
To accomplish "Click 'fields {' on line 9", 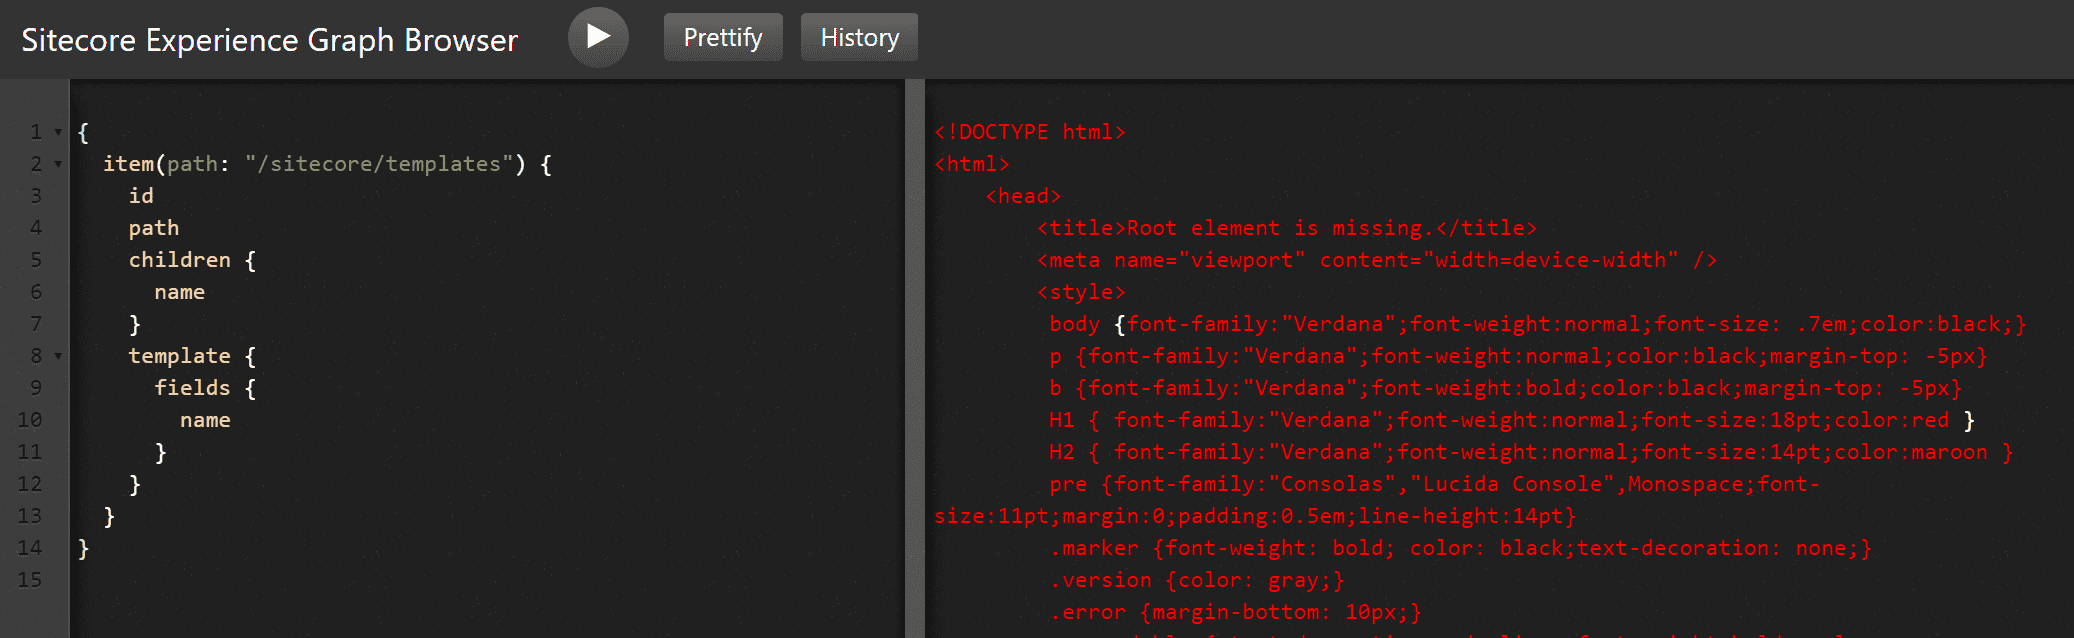I will [x=205, y=388].
